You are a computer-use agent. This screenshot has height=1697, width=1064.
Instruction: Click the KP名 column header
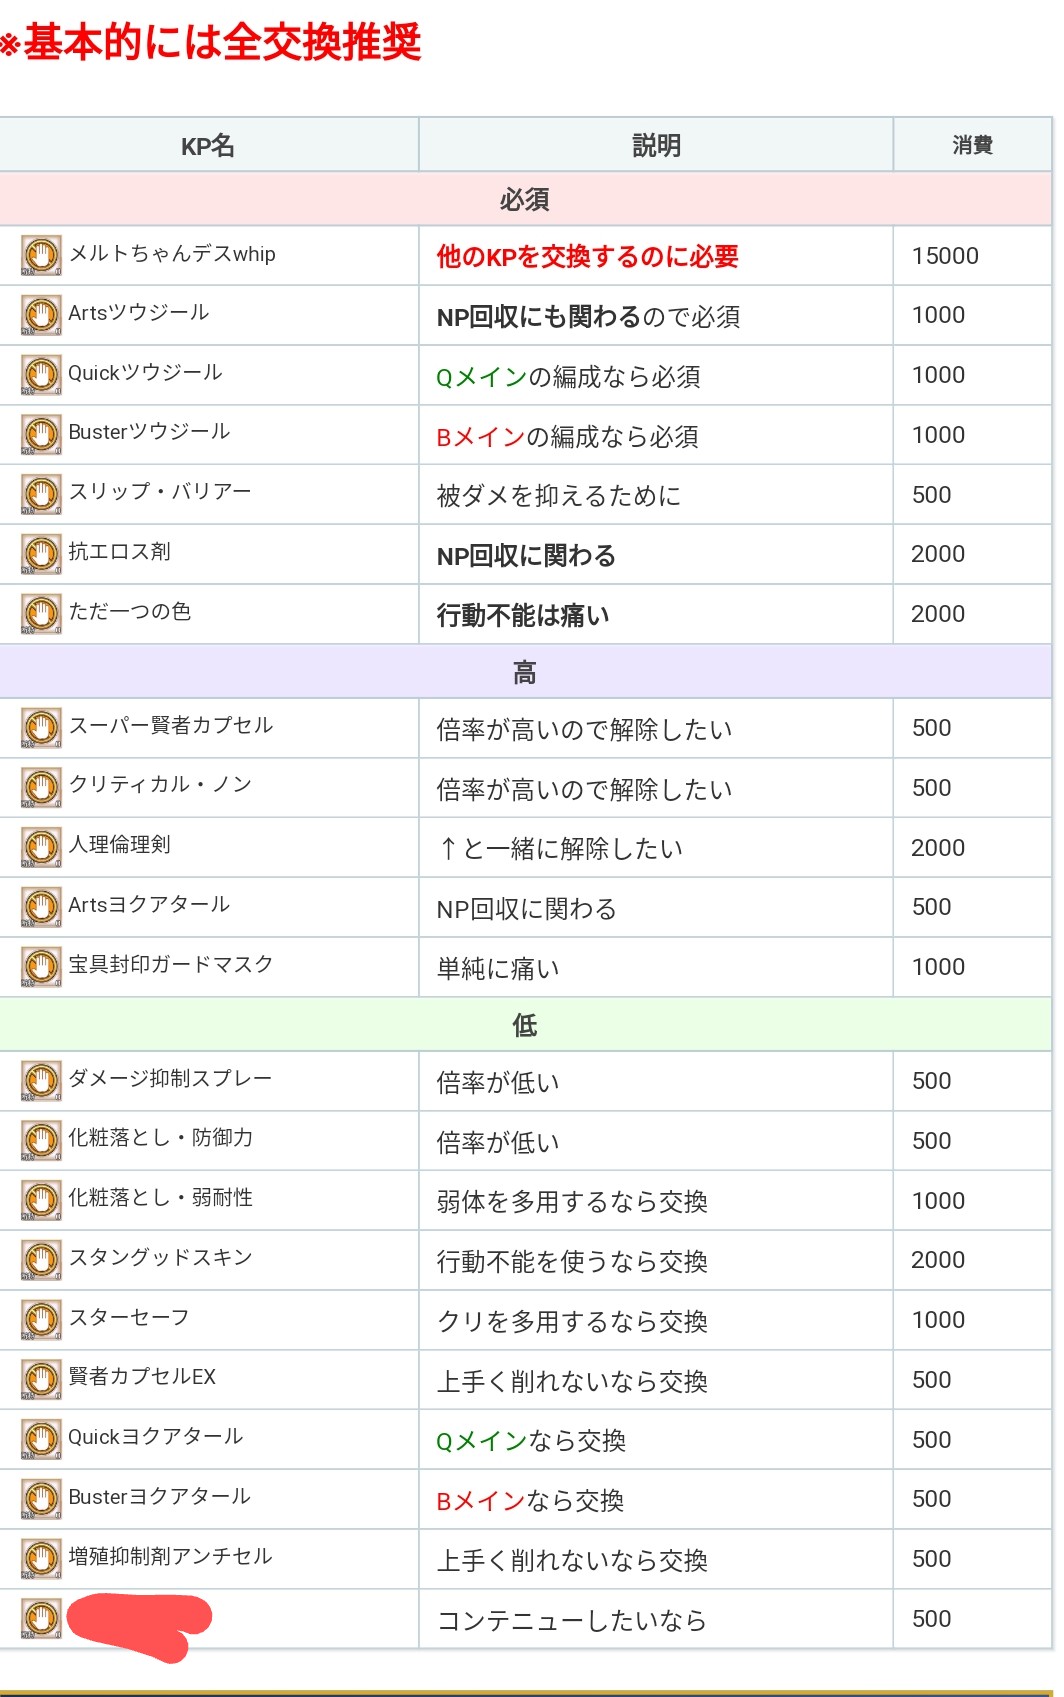point(208,146)
